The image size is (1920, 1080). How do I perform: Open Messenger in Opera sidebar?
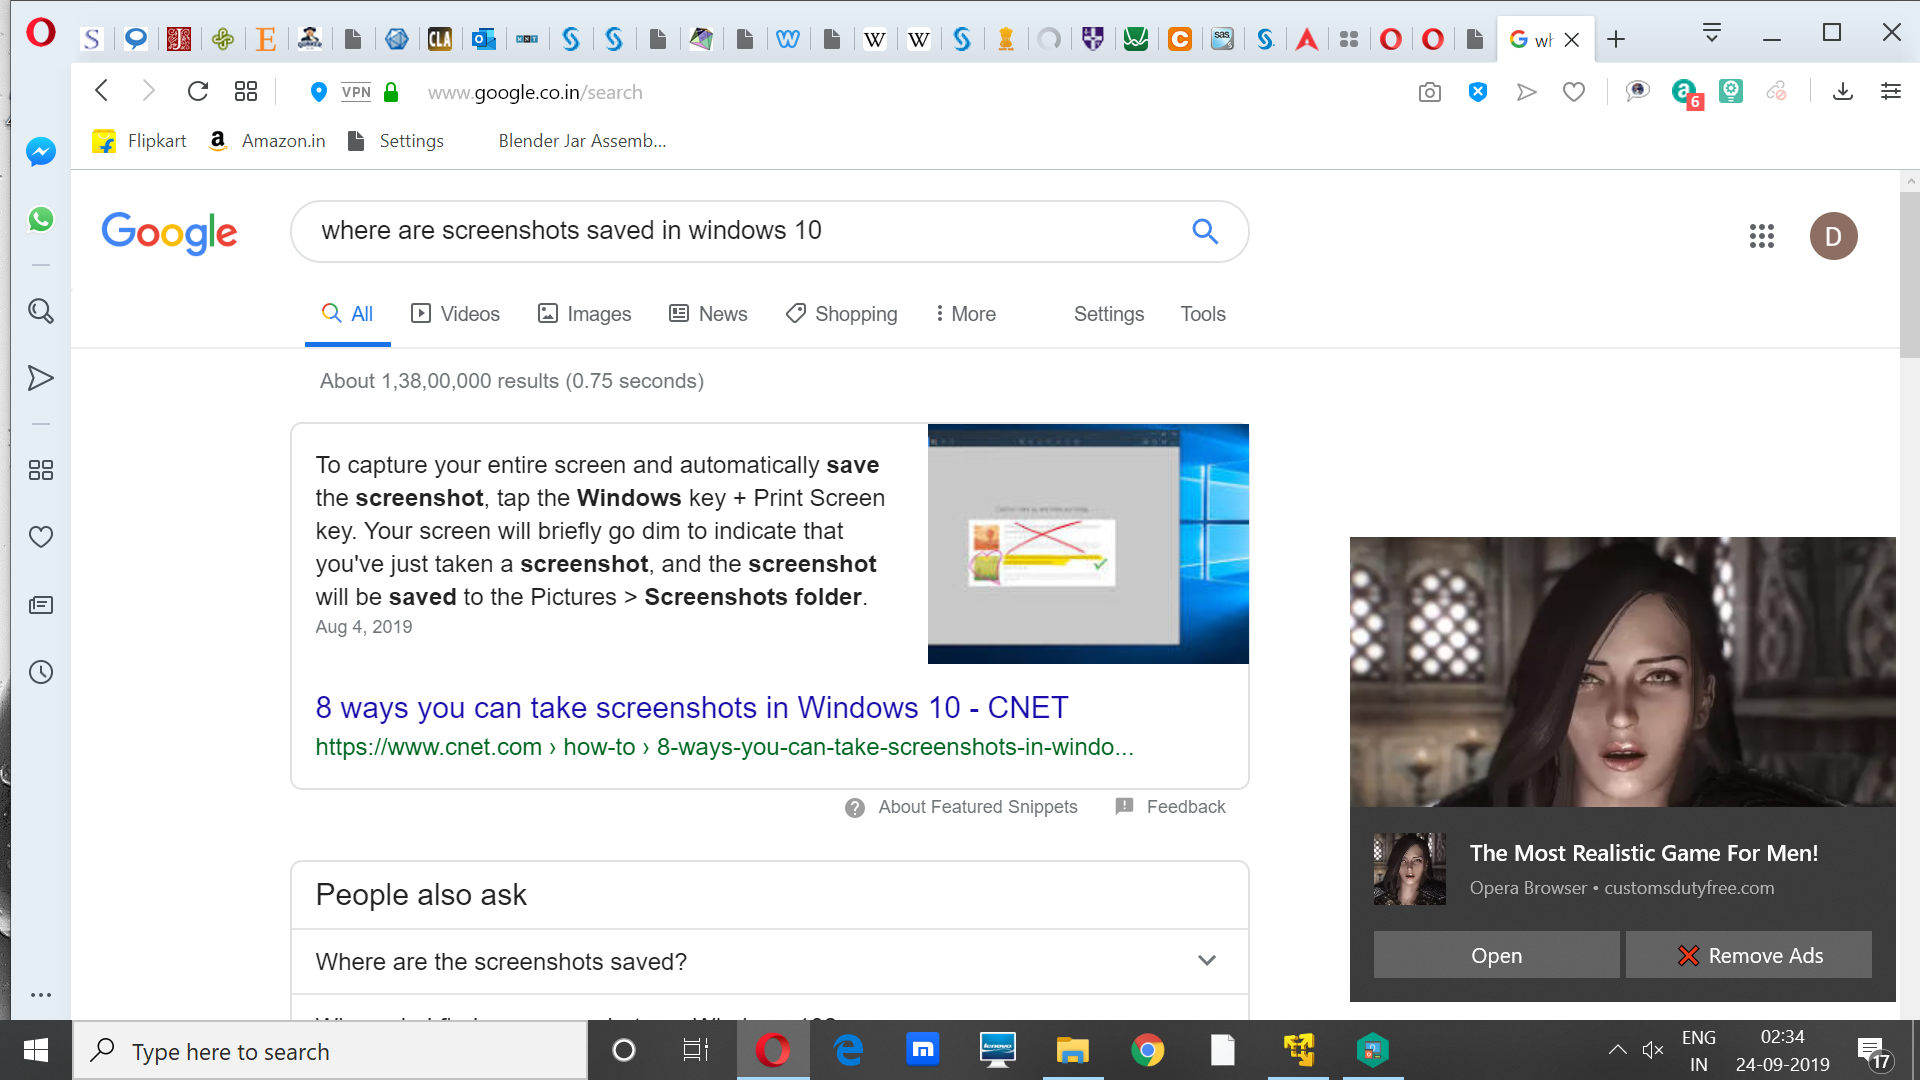[x=41, y=152]
